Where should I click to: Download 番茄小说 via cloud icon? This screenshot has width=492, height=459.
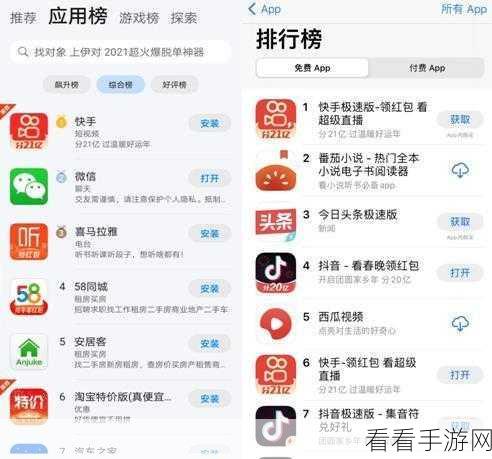pyautogui.click(x=460, y=170)
